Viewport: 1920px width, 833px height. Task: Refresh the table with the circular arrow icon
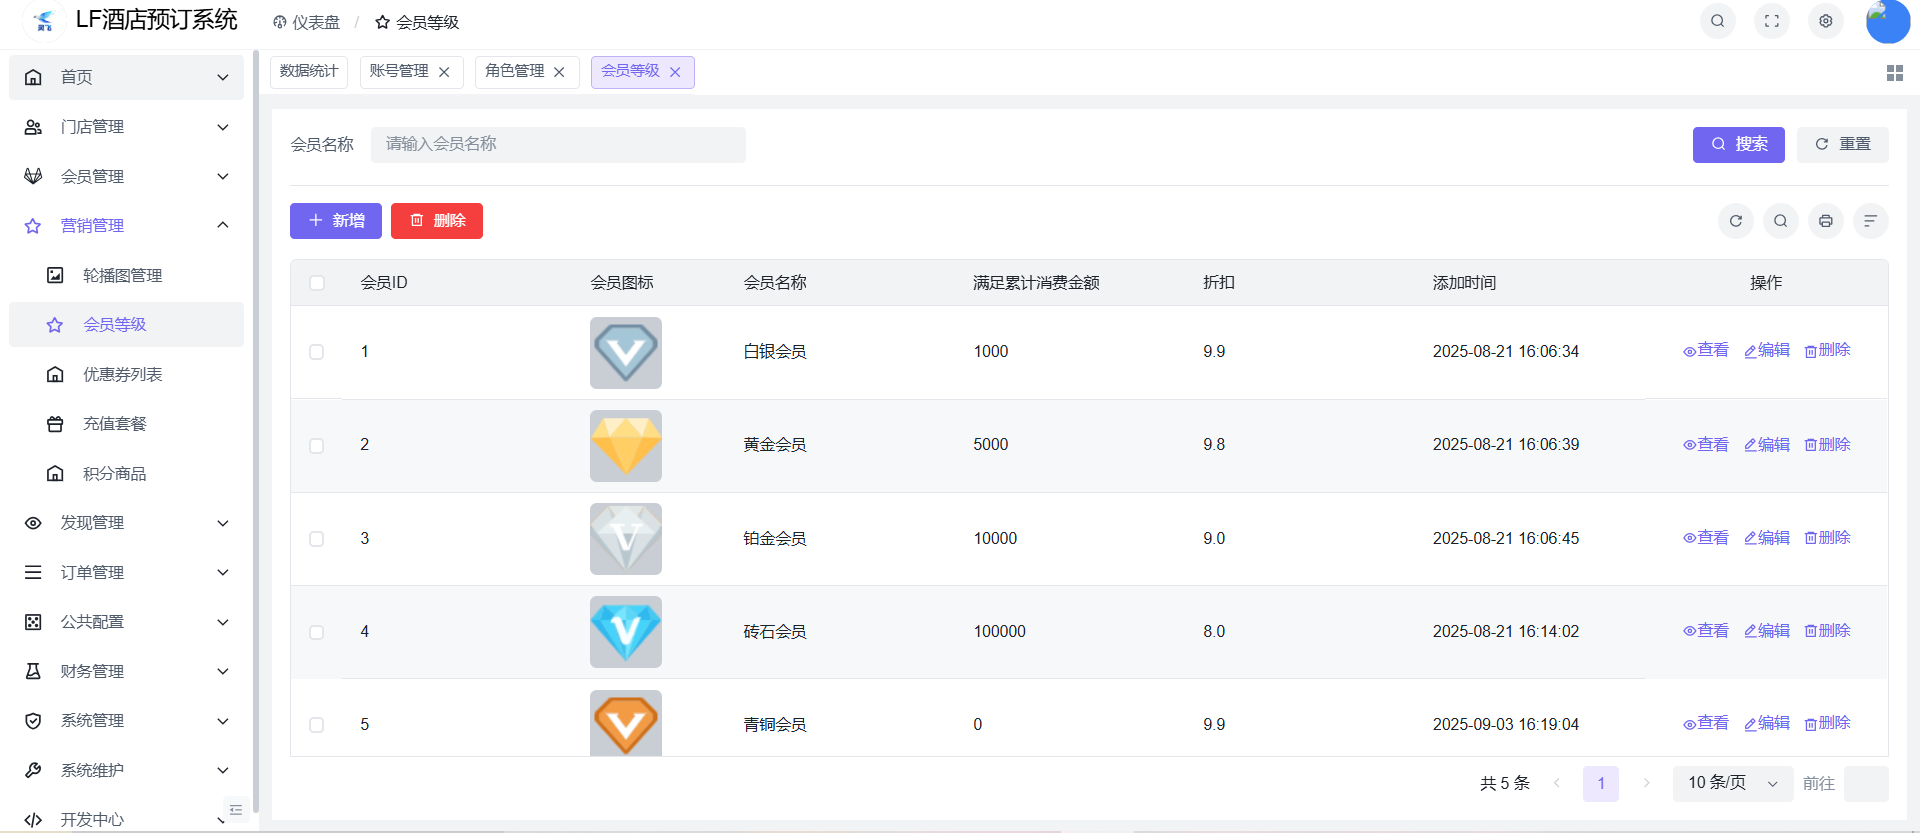click(1735, 221)
